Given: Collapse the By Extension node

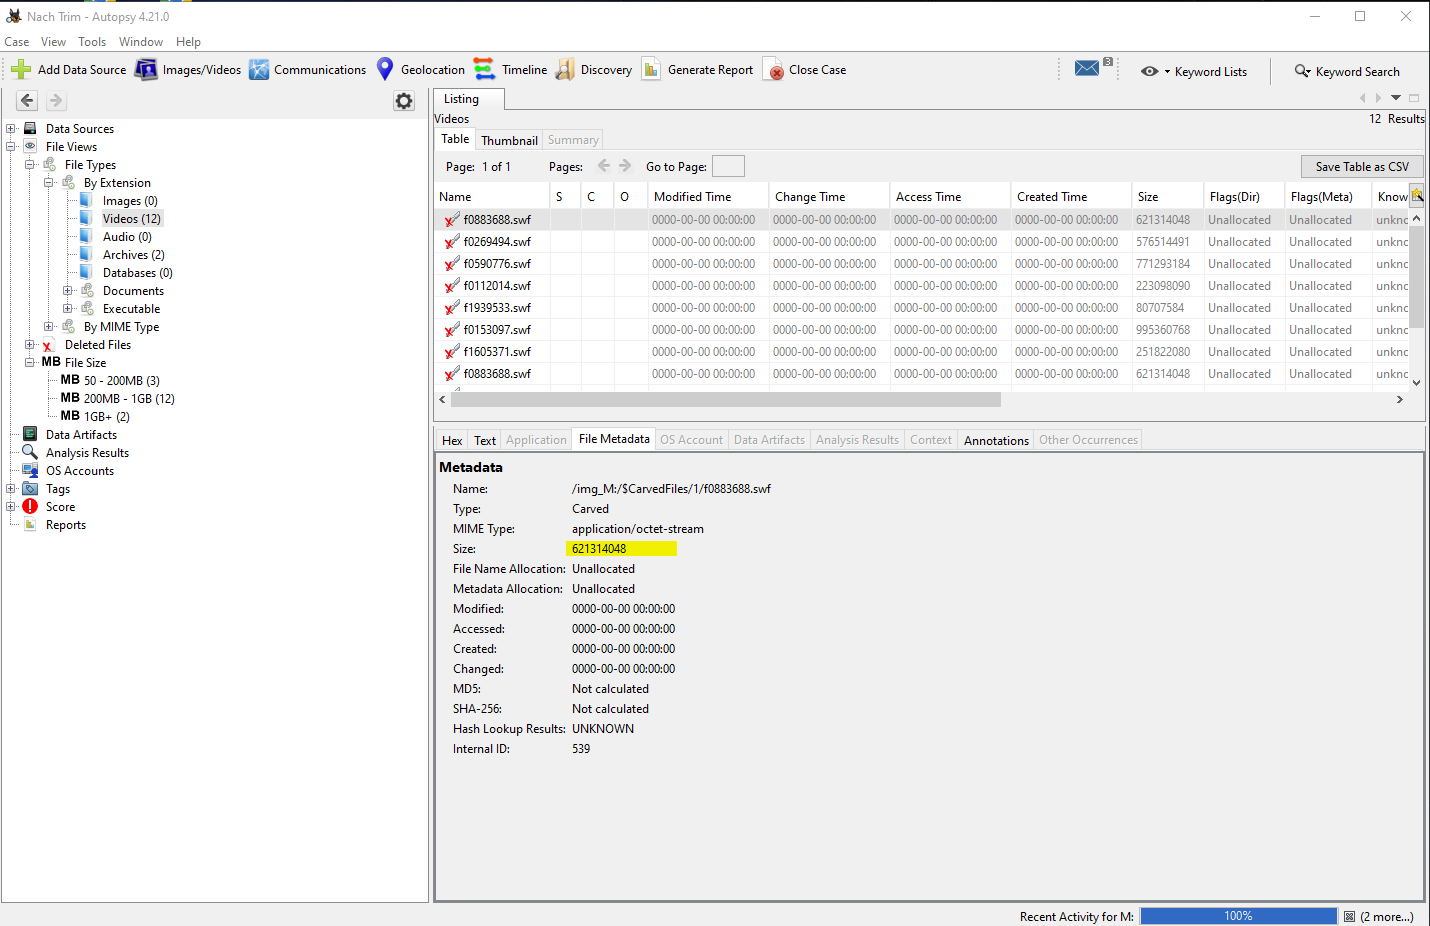Looking at the screenshot, I should (x=49, y=182).
